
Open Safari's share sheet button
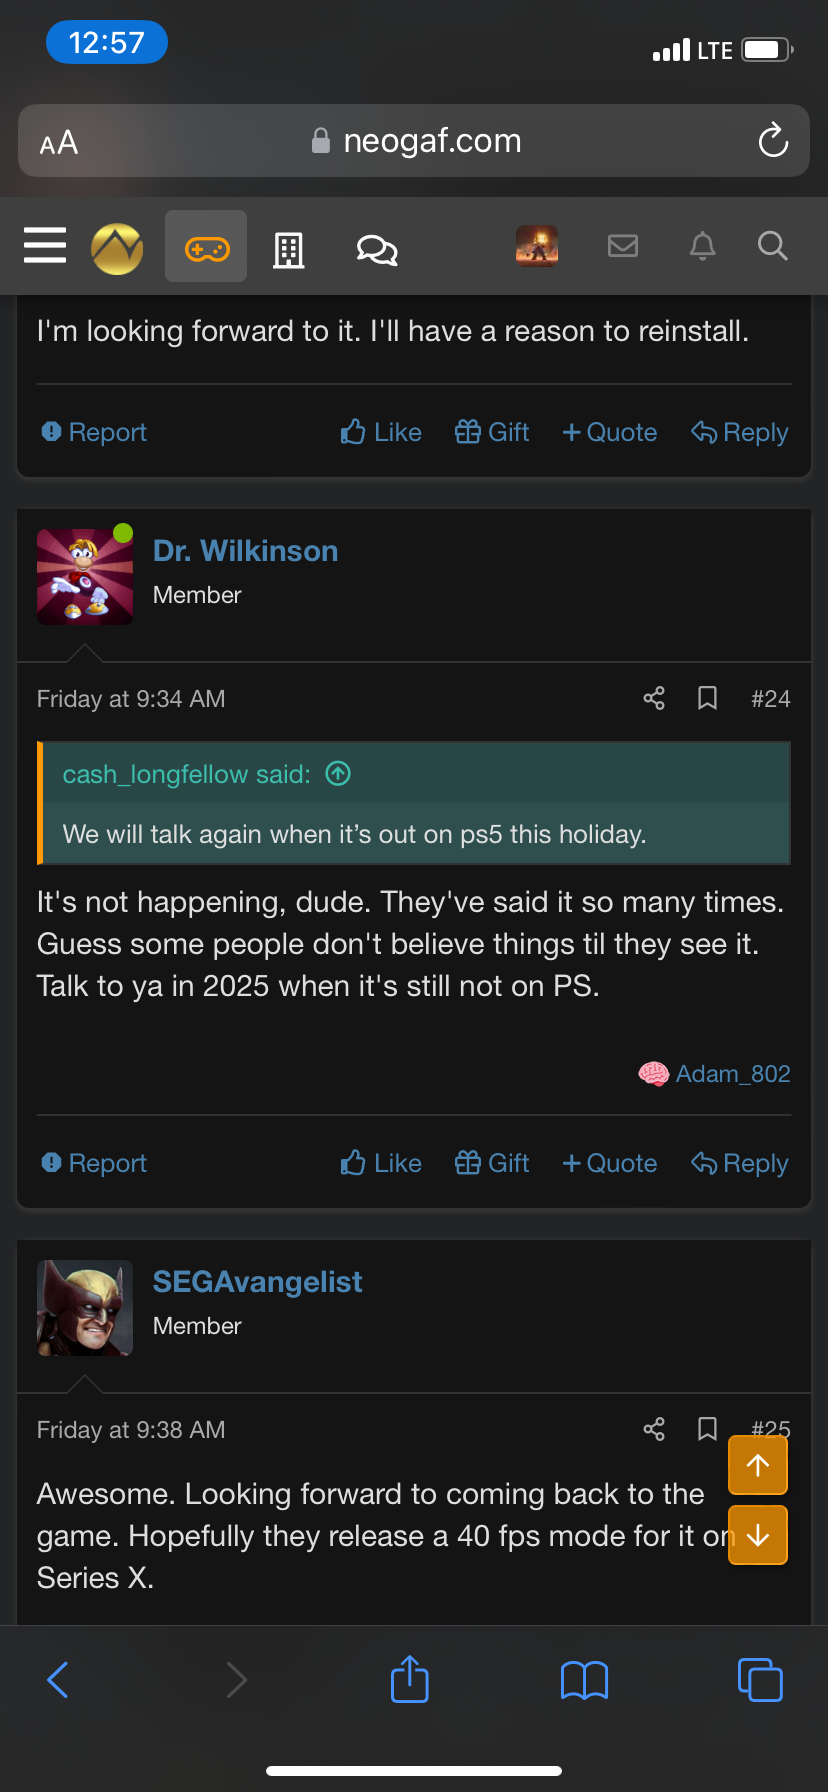[x=410, y=1679]
